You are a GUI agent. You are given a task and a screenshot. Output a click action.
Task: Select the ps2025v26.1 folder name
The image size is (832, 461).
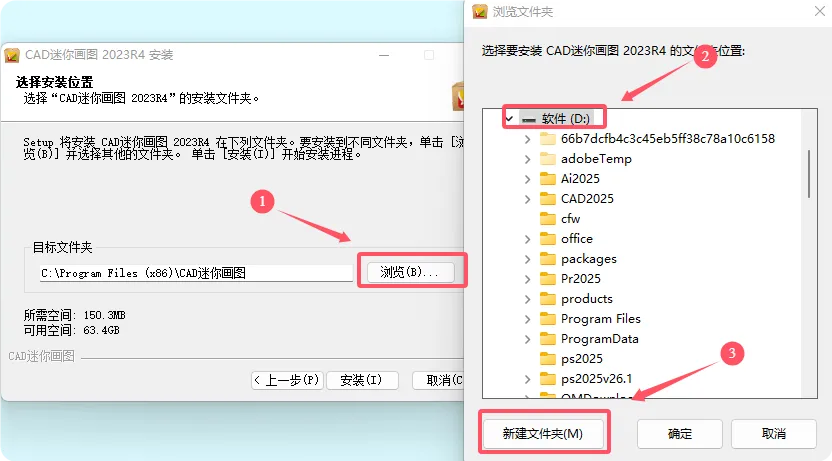click(596, 379)
